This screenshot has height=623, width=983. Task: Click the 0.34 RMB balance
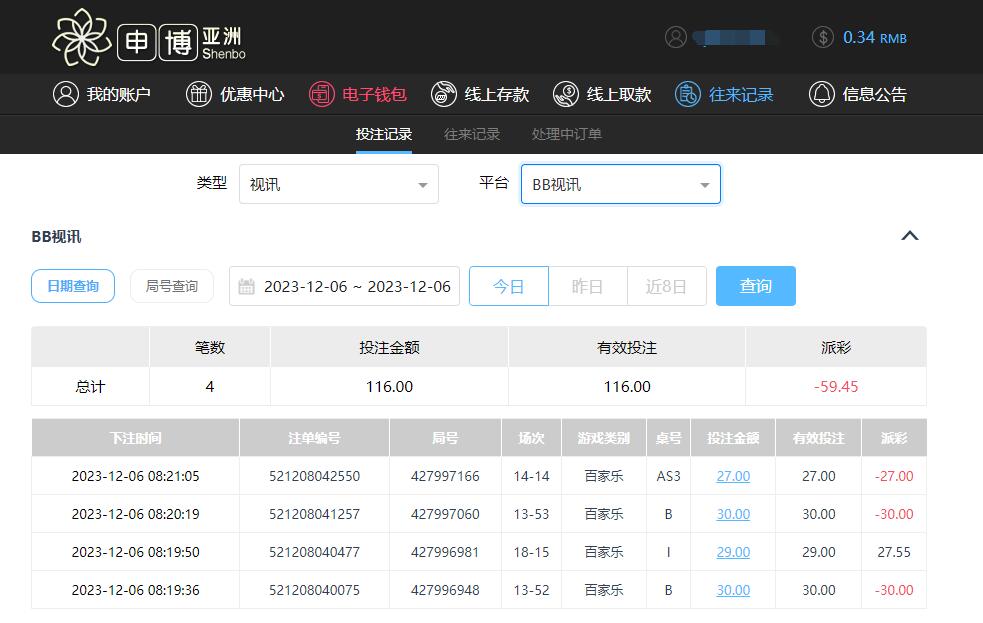point(875,38)
